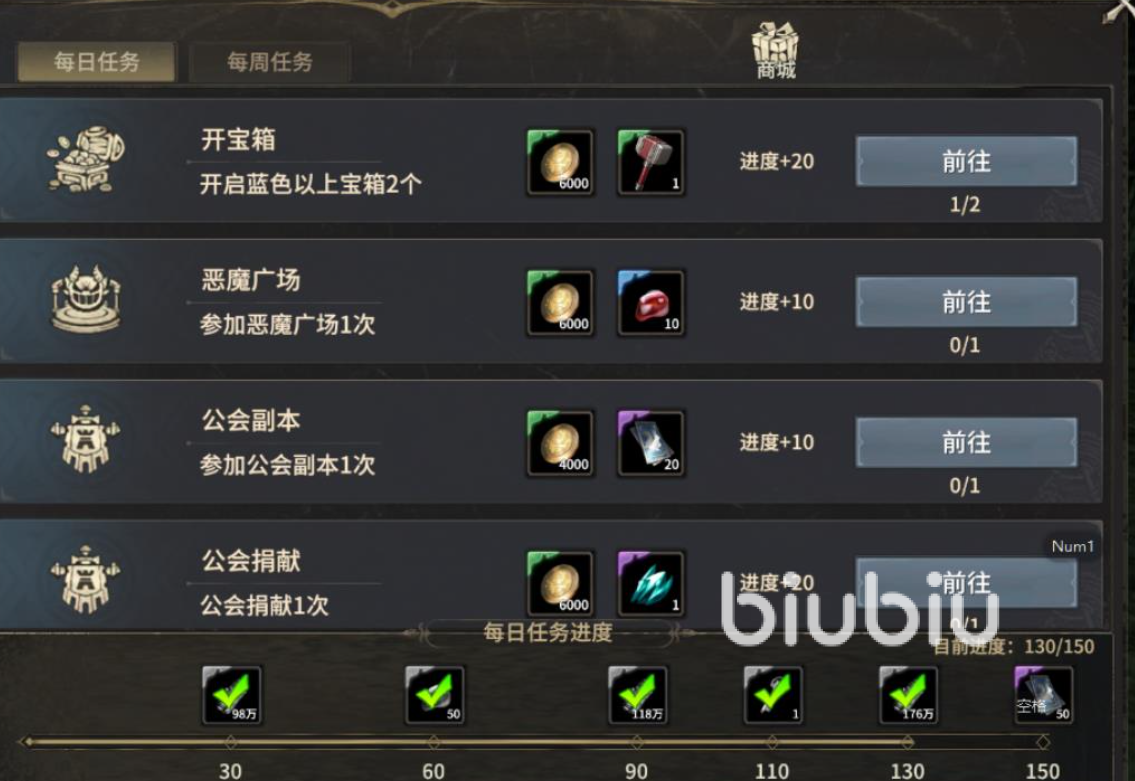Click the red gem reward in 恶魔广场
The width and height of the screenshot is (1135, 781).
coord(650,303)
